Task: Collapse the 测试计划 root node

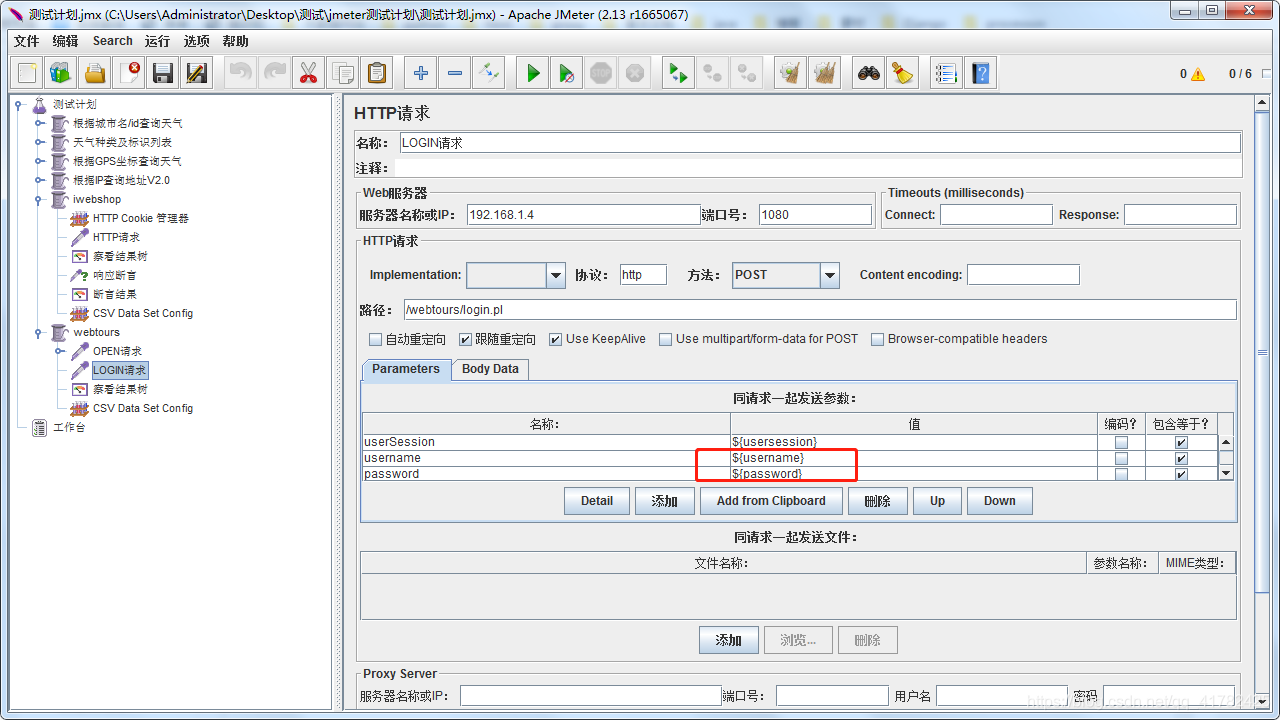Action: pyautogui.click(x=19, y=104)
